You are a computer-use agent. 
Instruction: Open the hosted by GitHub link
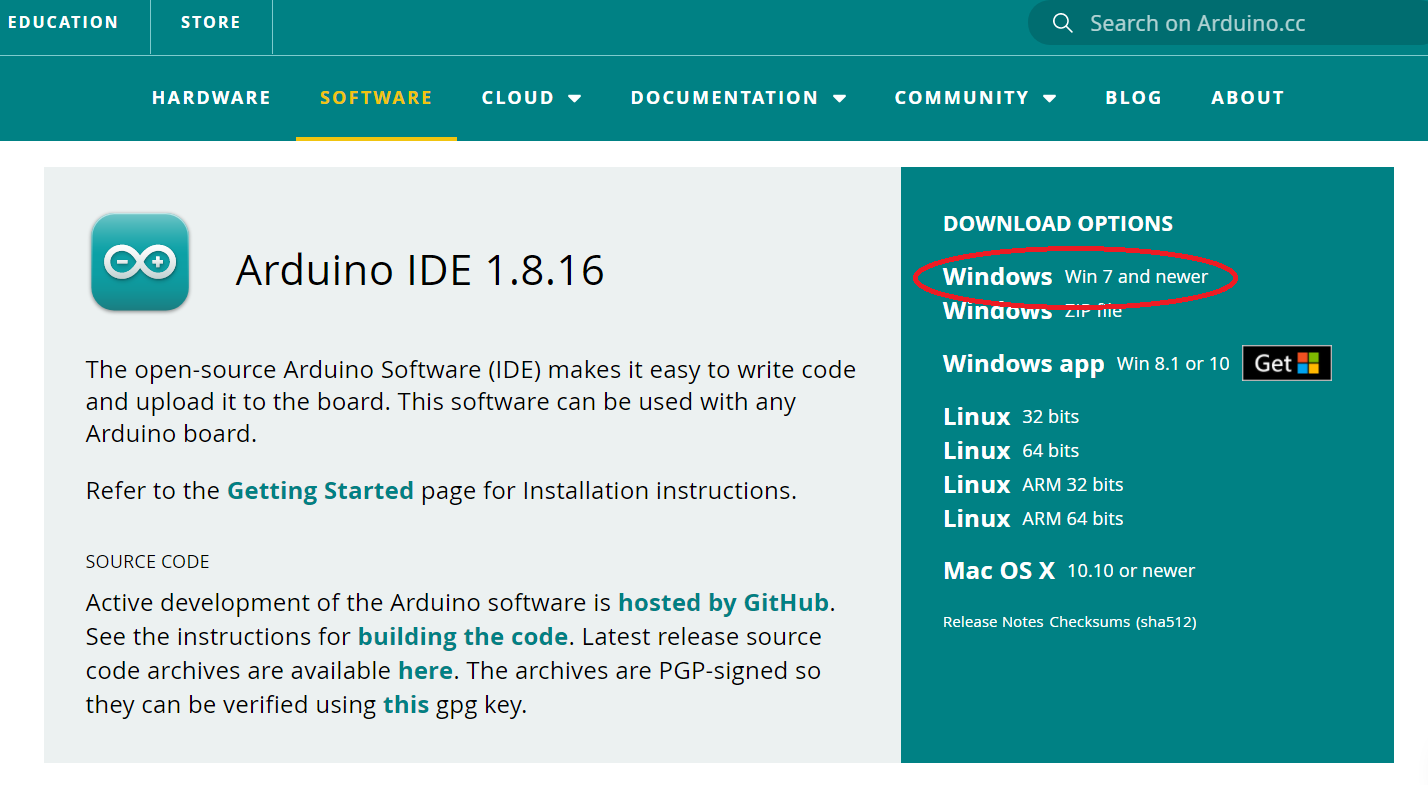click(x=724, y=603)
